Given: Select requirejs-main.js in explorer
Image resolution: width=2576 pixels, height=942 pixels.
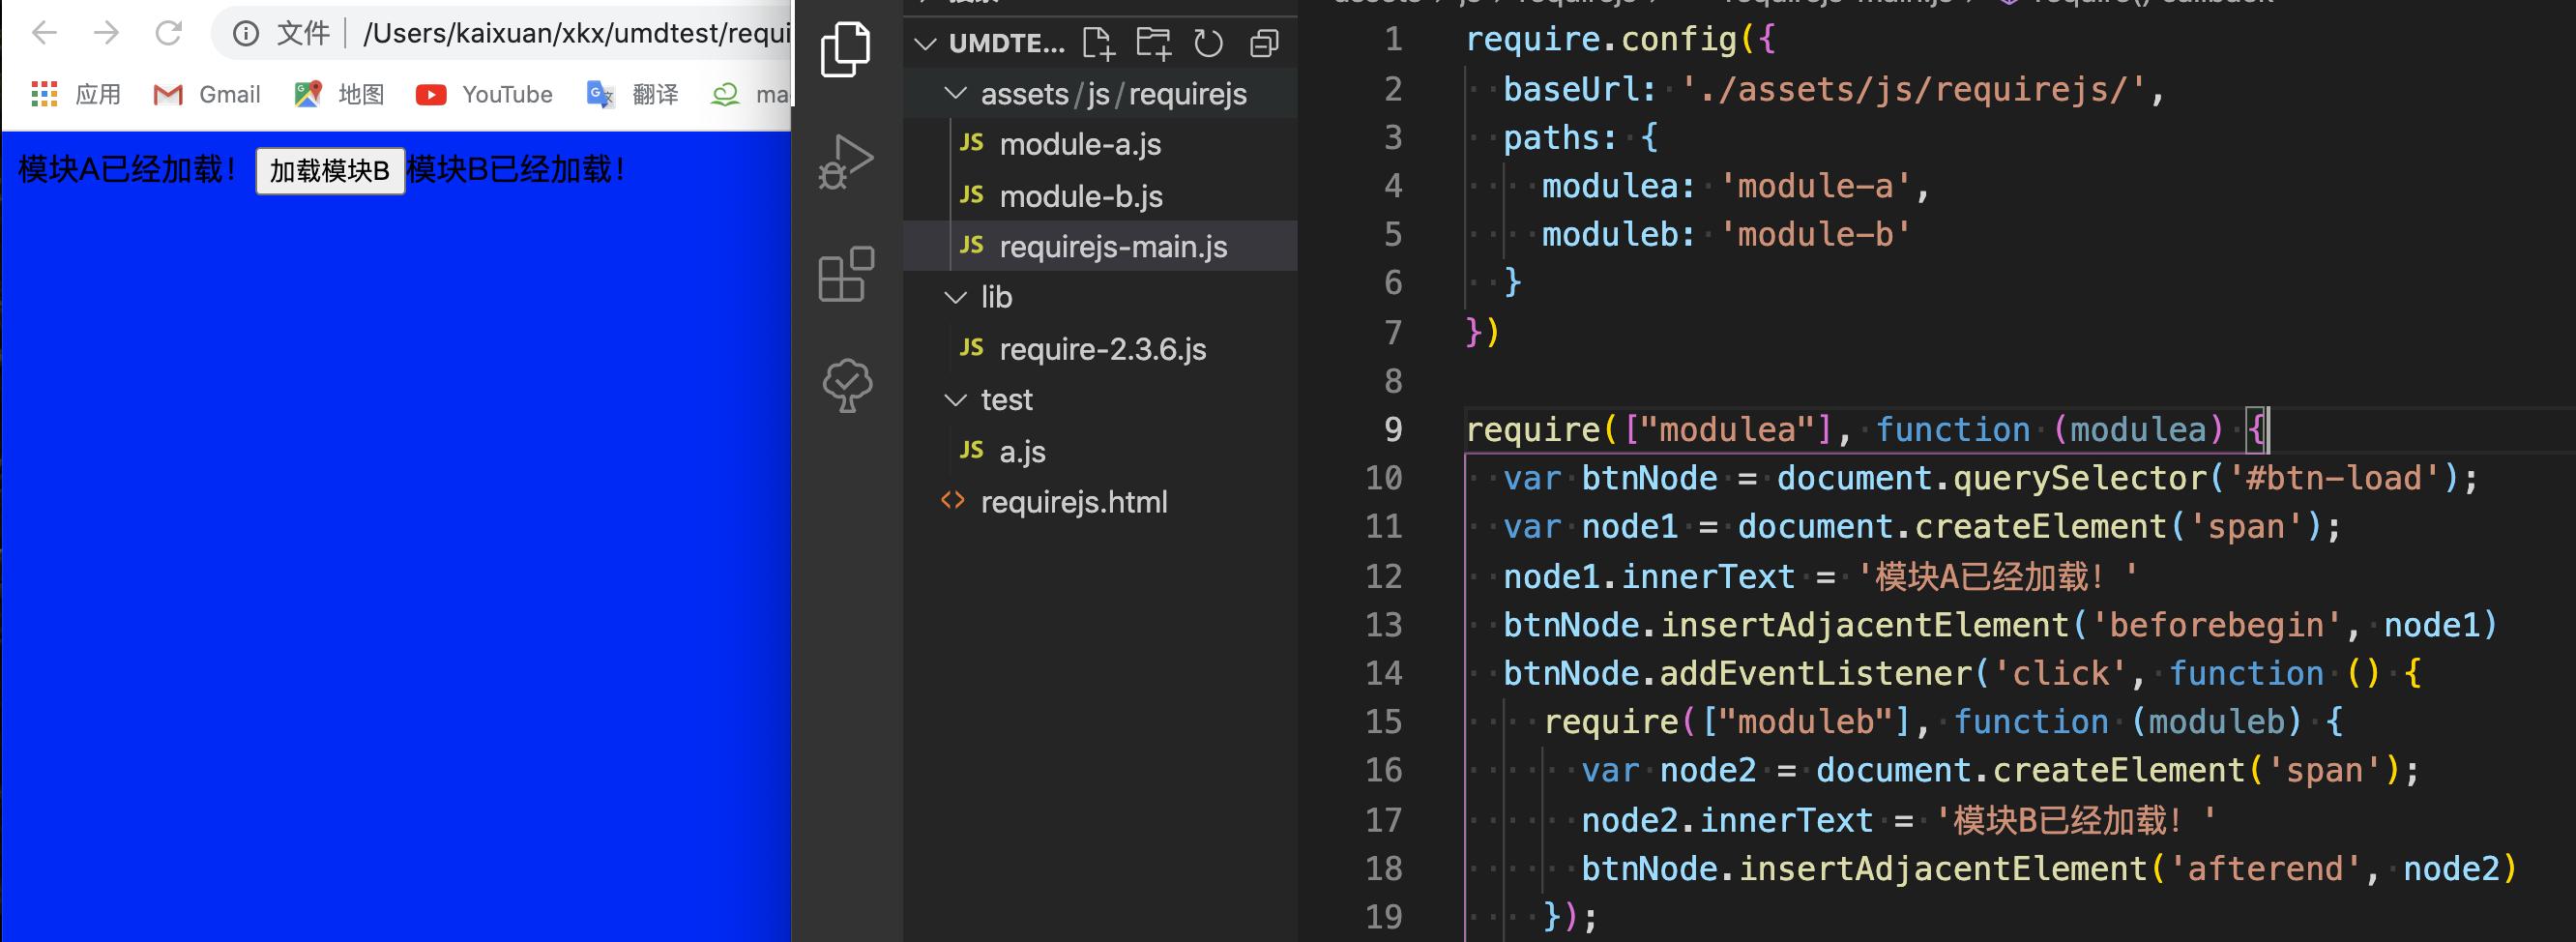Looking at the screenshot, I should click(x=1101, y=246).
